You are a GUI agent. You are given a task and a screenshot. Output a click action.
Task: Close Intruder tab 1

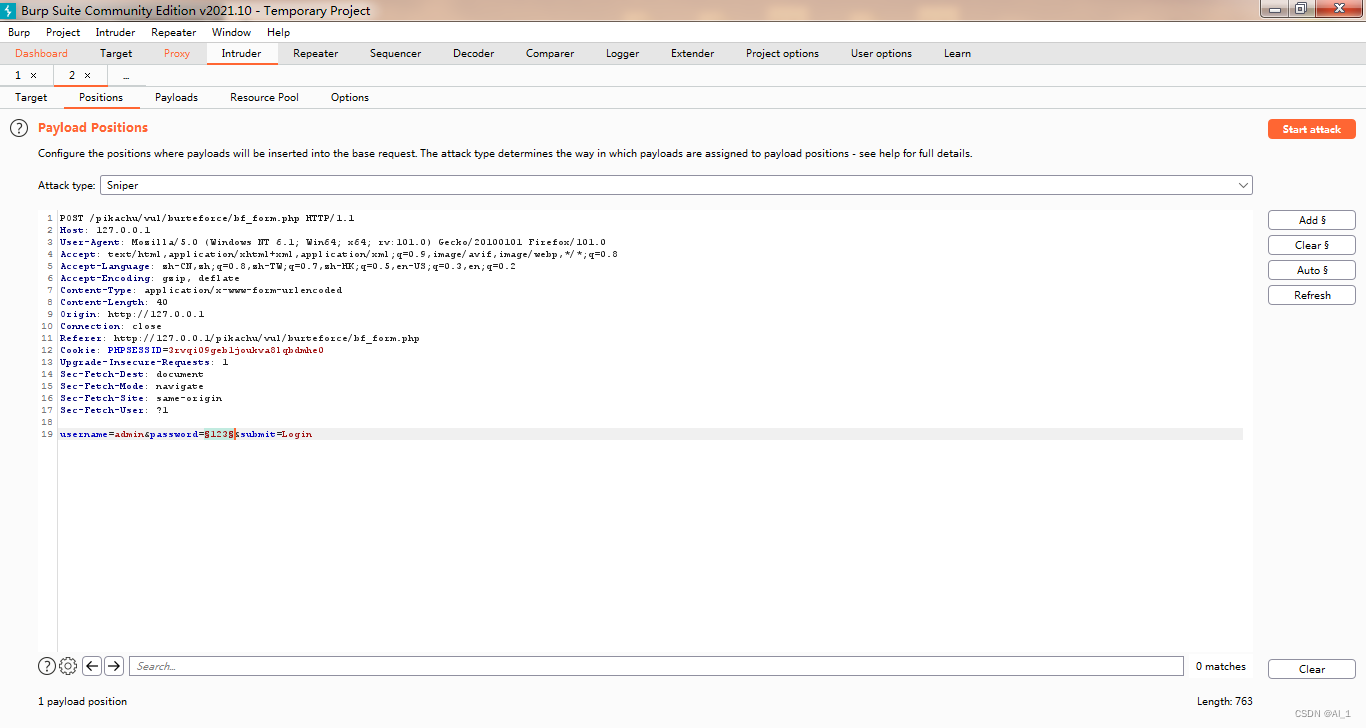point(33,76)
